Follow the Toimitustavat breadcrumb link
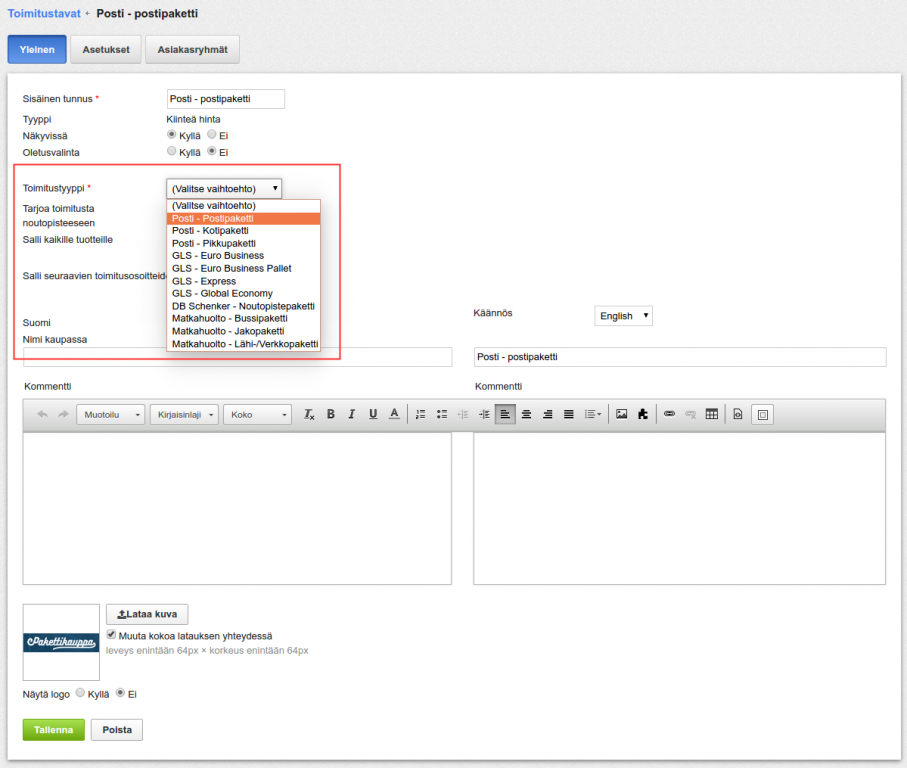907x768 pixels. 44,13
